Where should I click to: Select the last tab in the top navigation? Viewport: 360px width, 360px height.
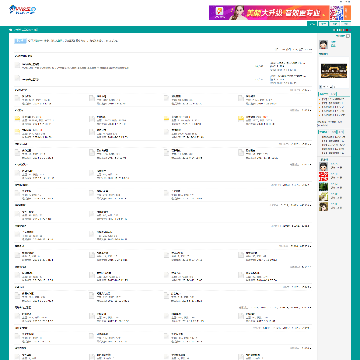click(x=346, y=24)
